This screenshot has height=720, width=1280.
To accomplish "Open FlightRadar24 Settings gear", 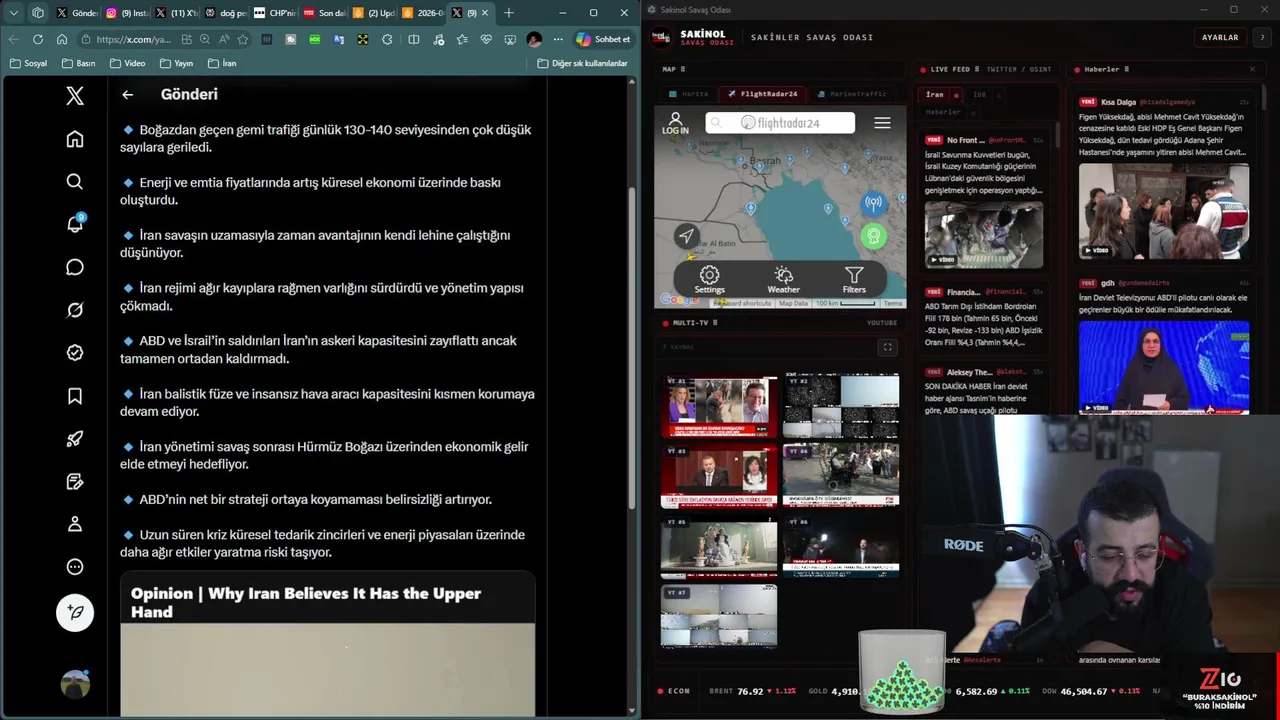I will (x=709, y=280).
